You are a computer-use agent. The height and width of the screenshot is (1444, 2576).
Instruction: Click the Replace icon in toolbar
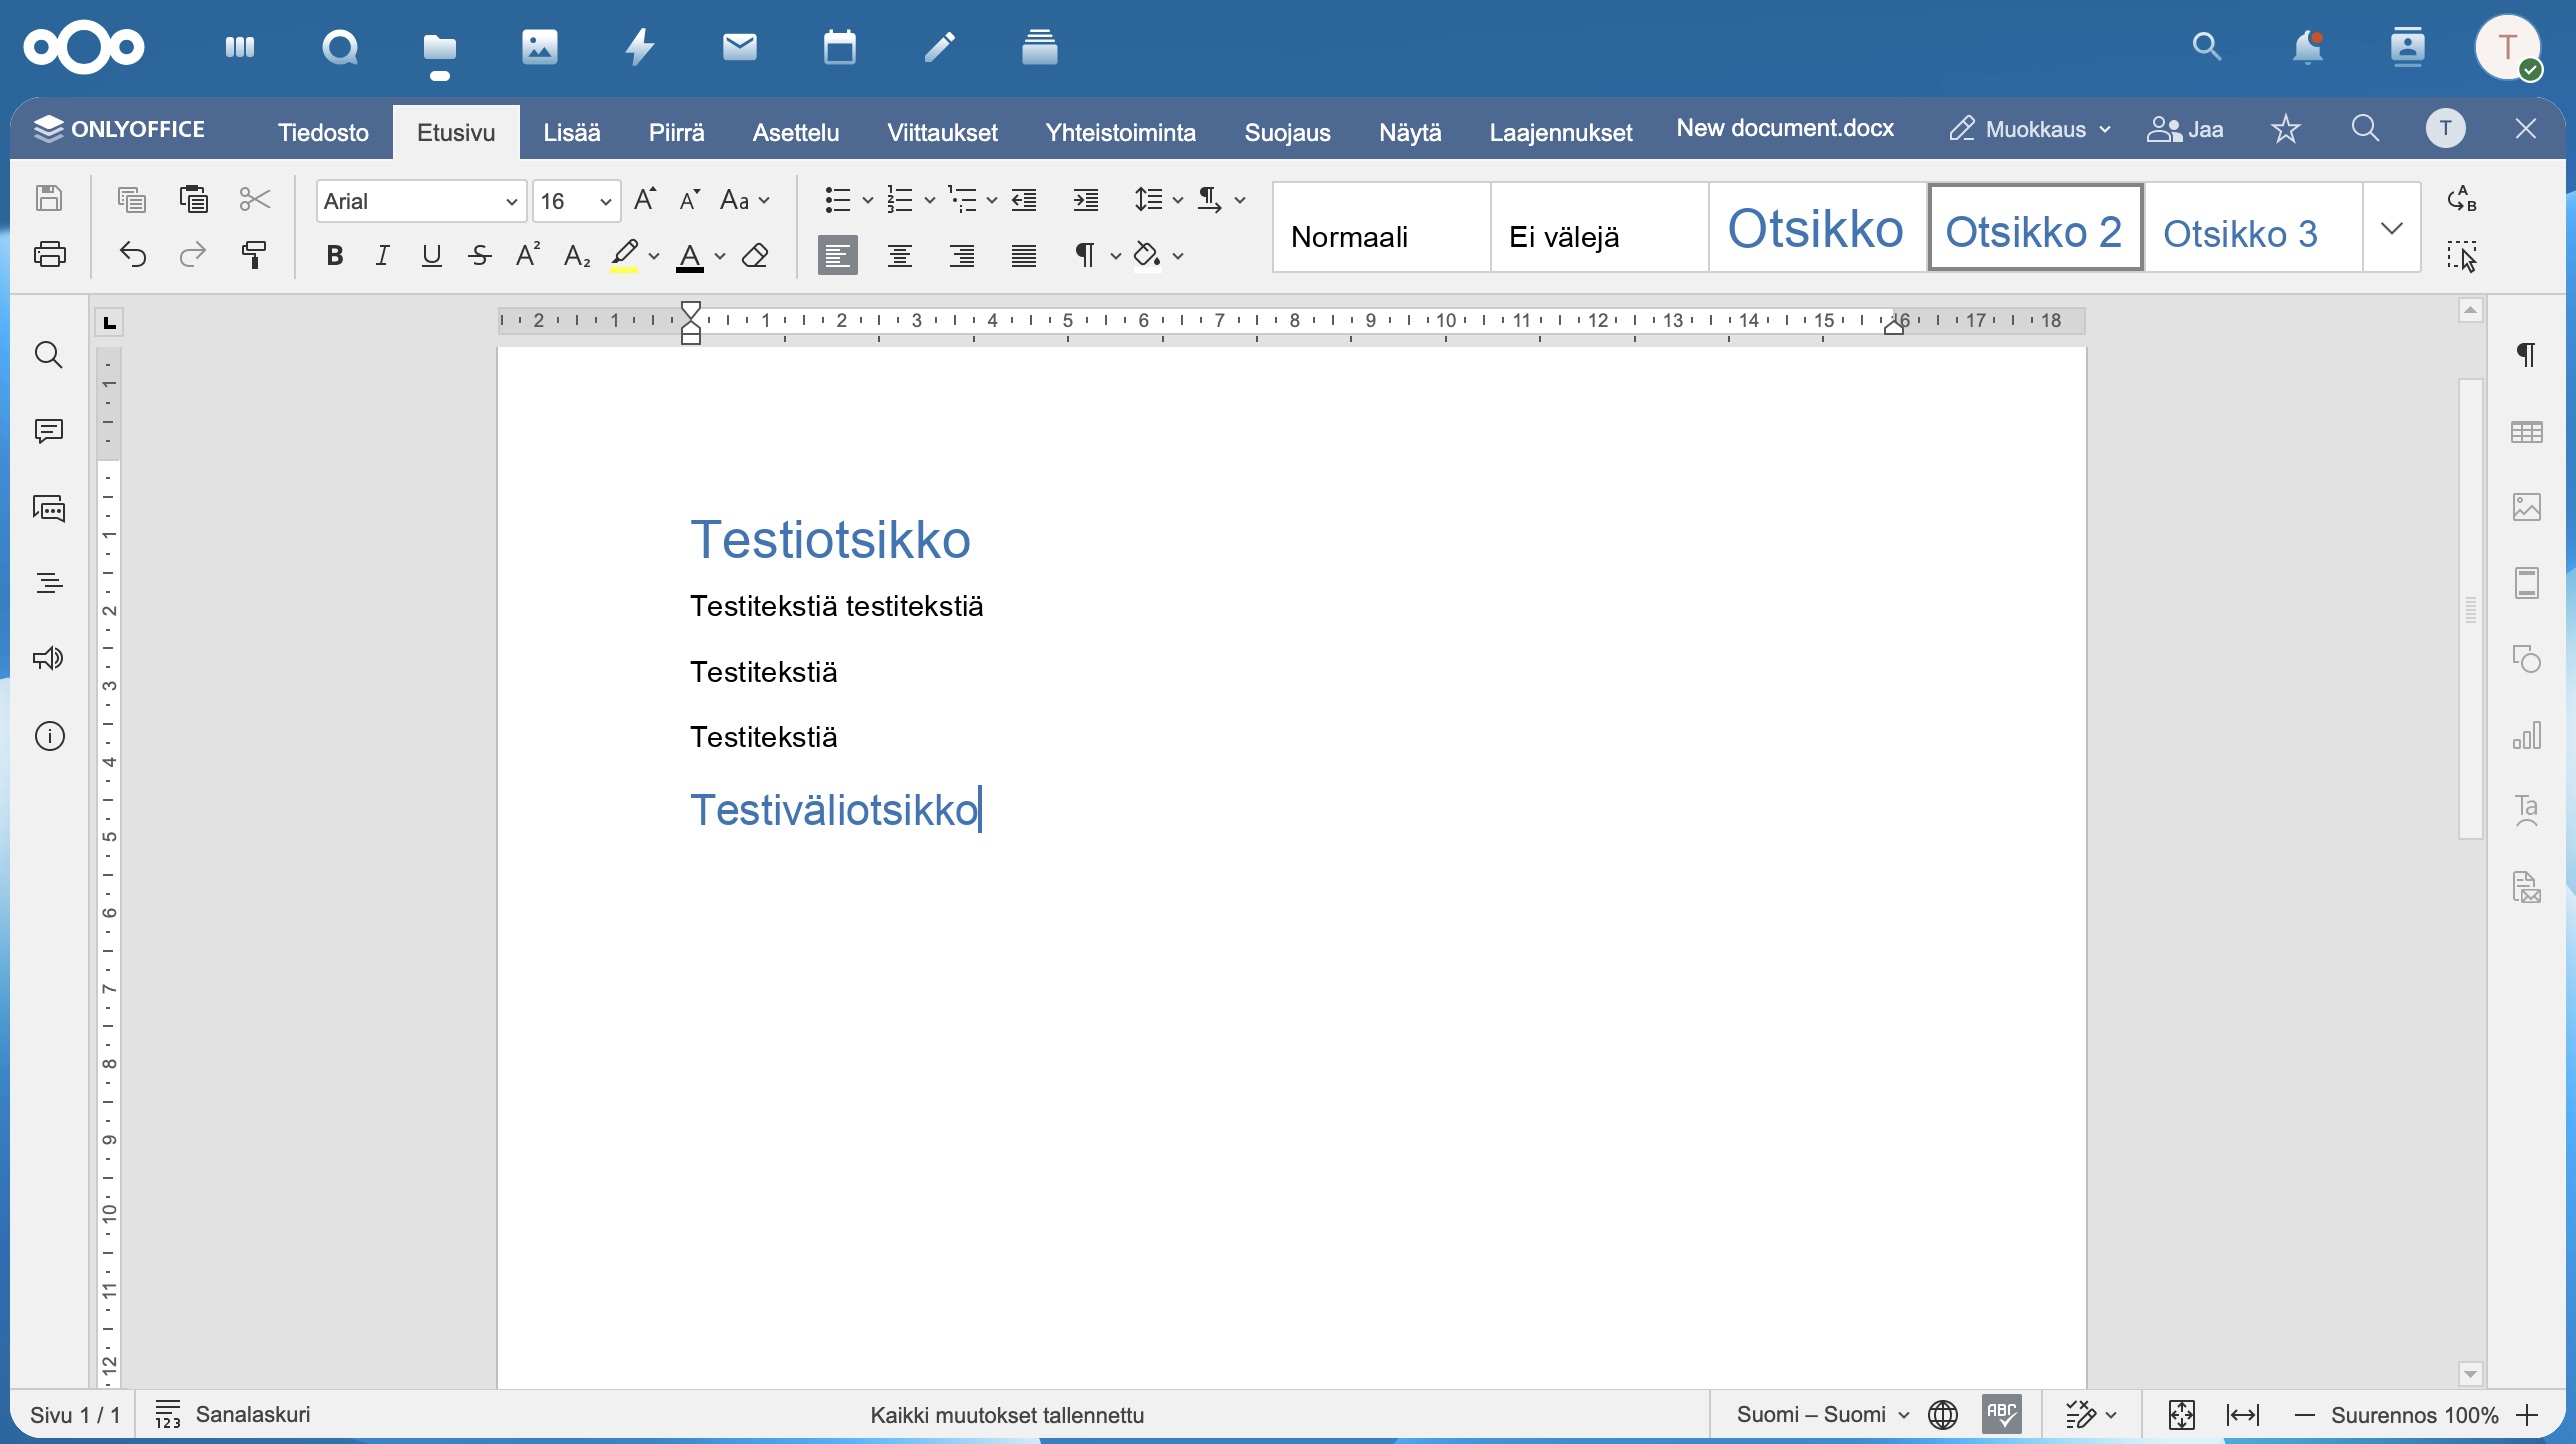pyautogui.click(x=2461, y=199)
